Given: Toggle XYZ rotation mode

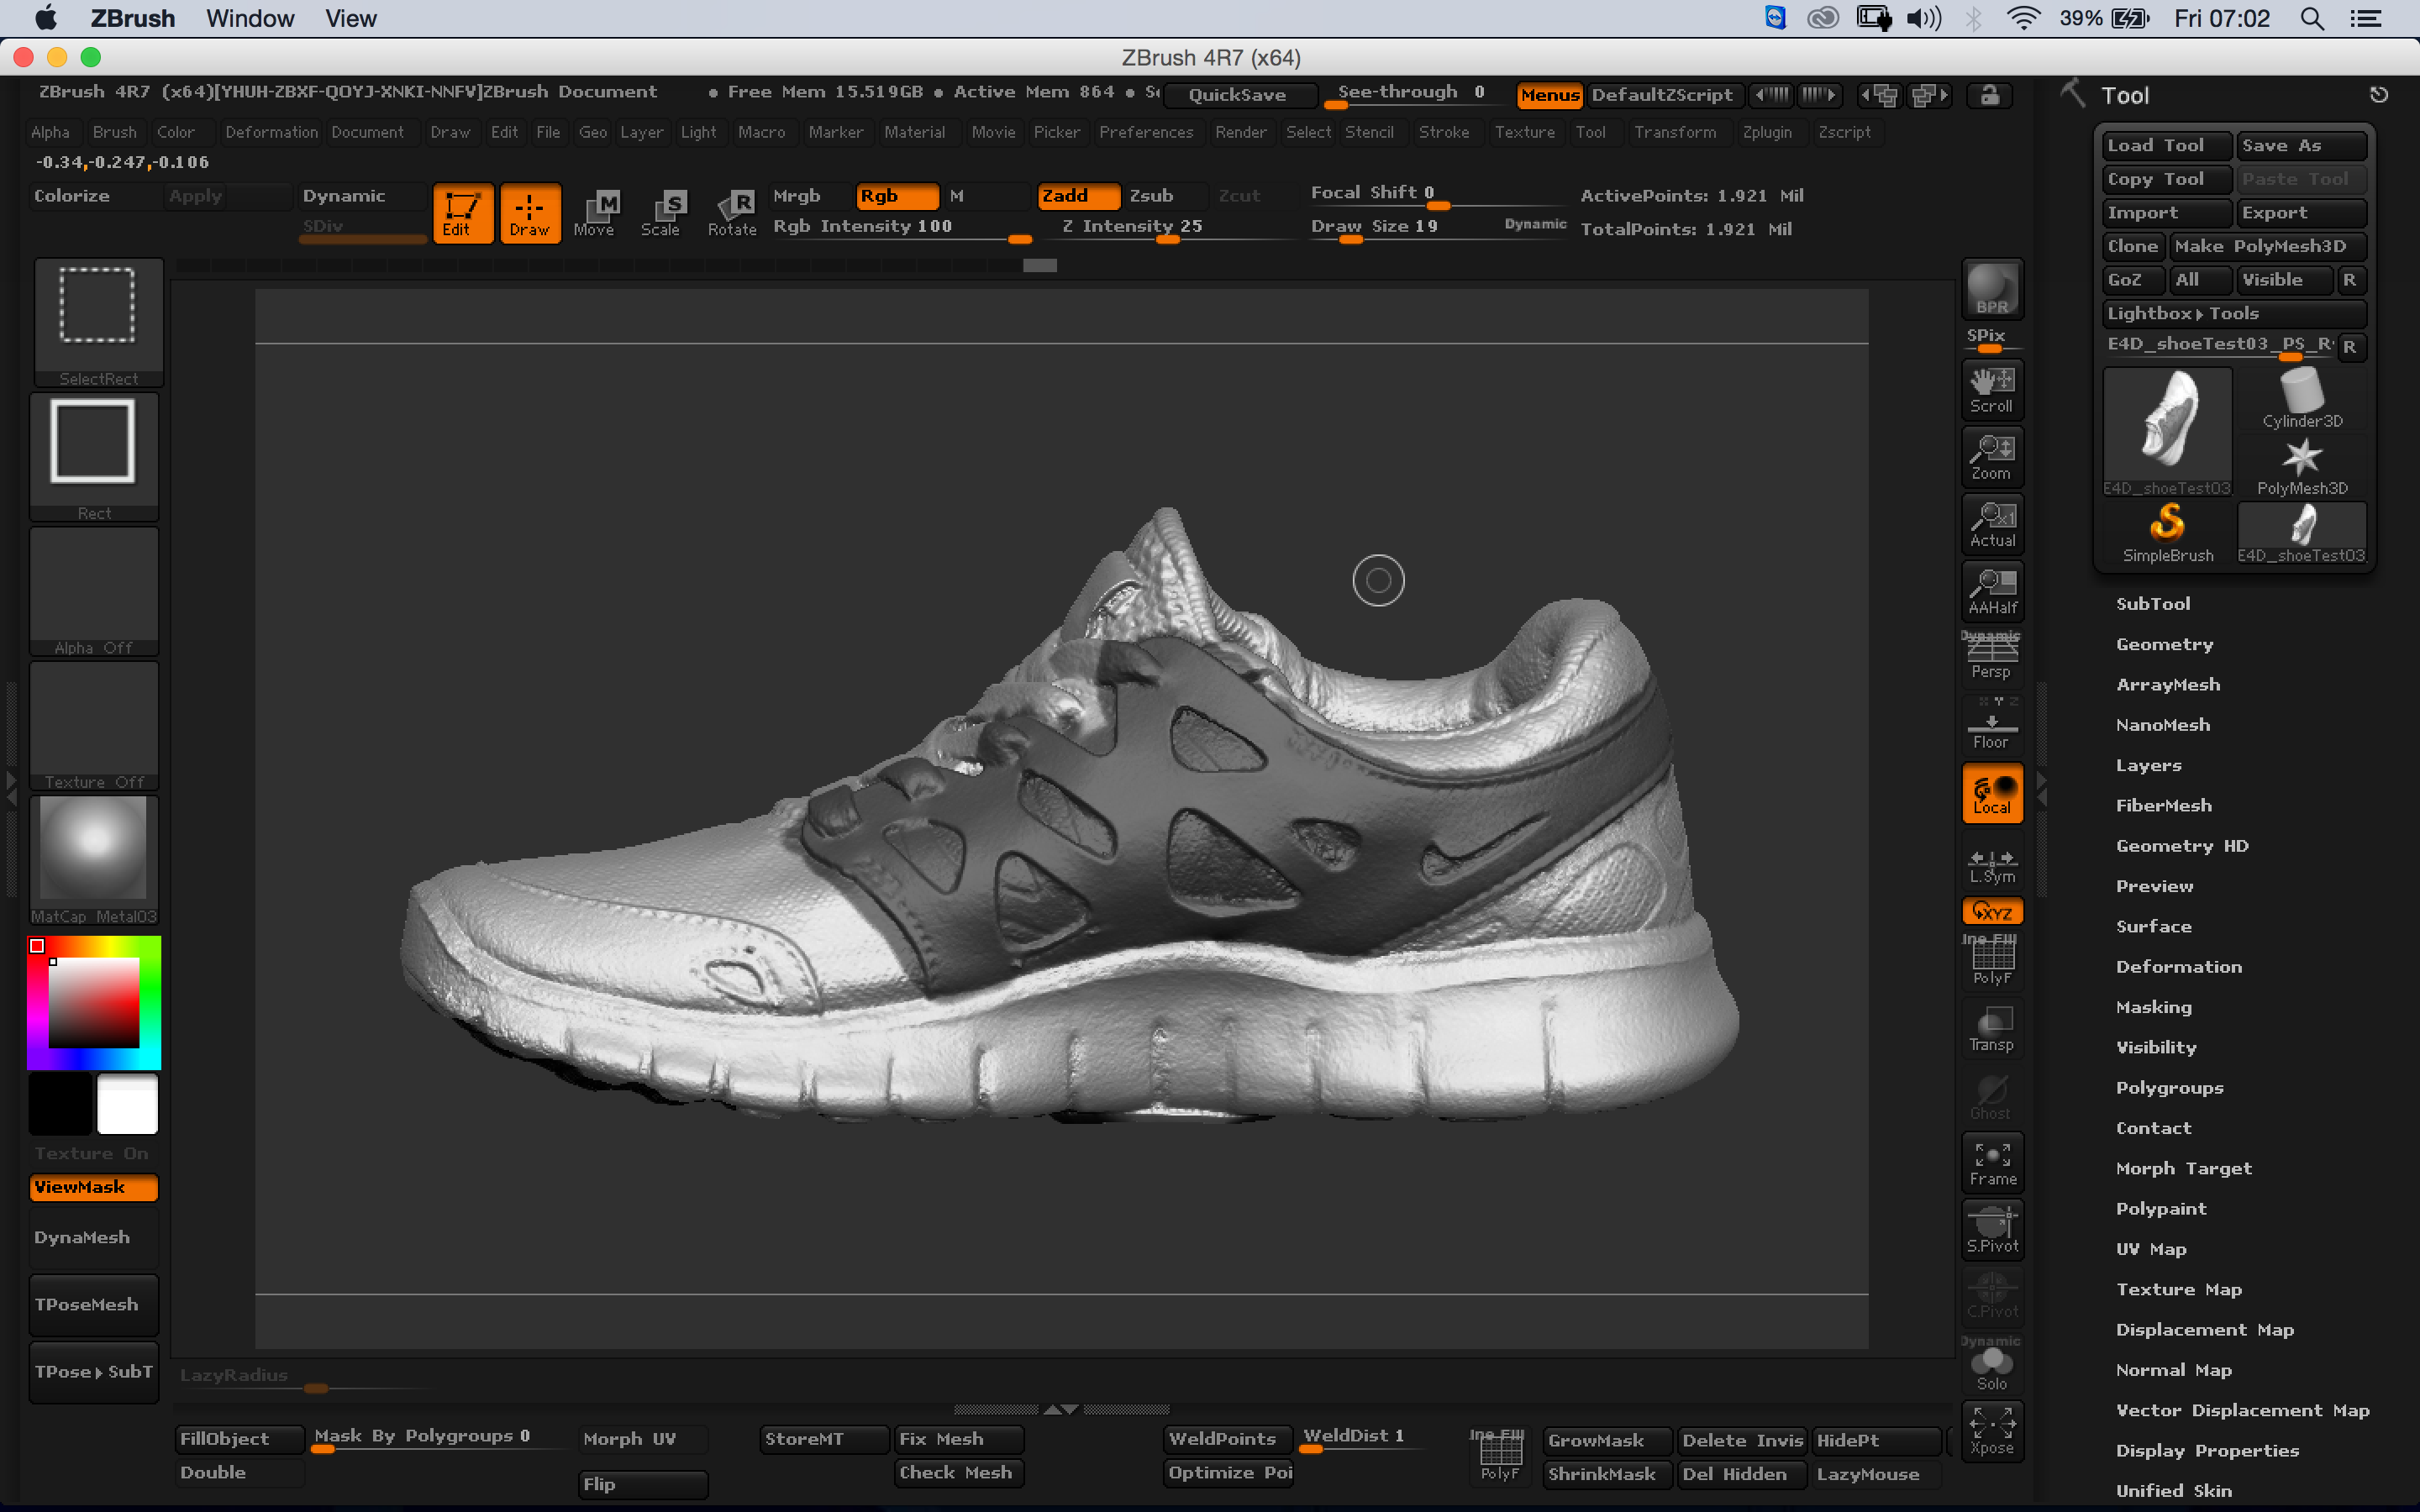Looking at the screenshot, I should 1992,911.
